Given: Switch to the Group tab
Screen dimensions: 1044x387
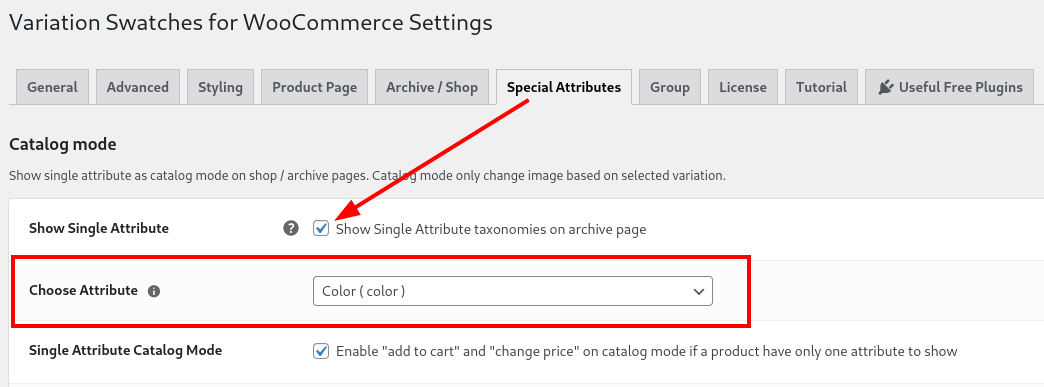Looking at the screenshot, I should [670, 87].
